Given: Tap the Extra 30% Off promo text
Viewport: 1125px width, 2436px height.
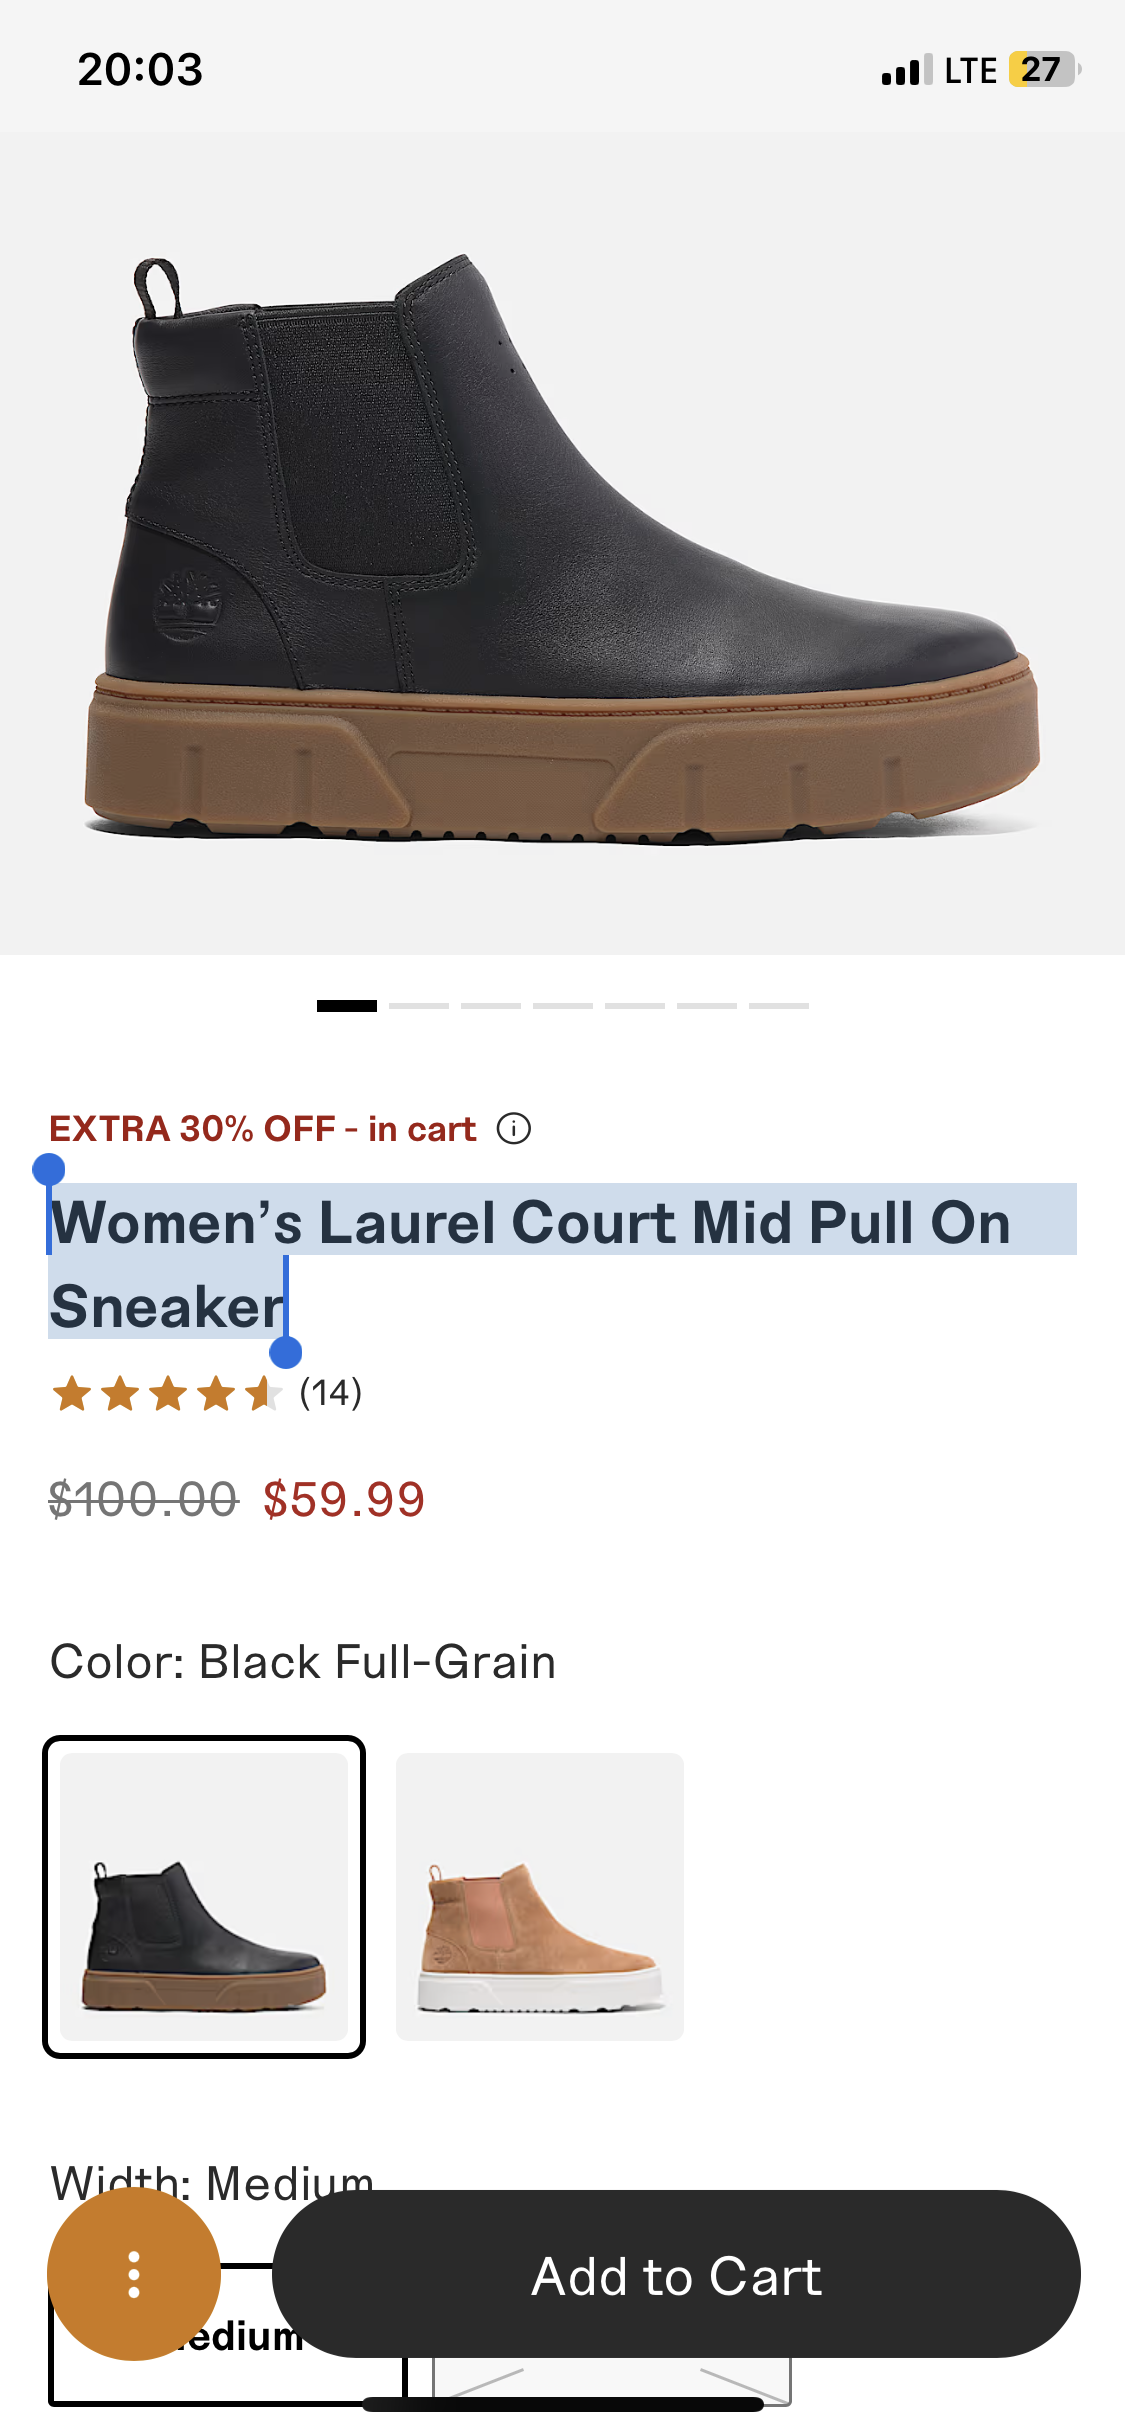Looking at the screenshot, I should click(263, 1129).
